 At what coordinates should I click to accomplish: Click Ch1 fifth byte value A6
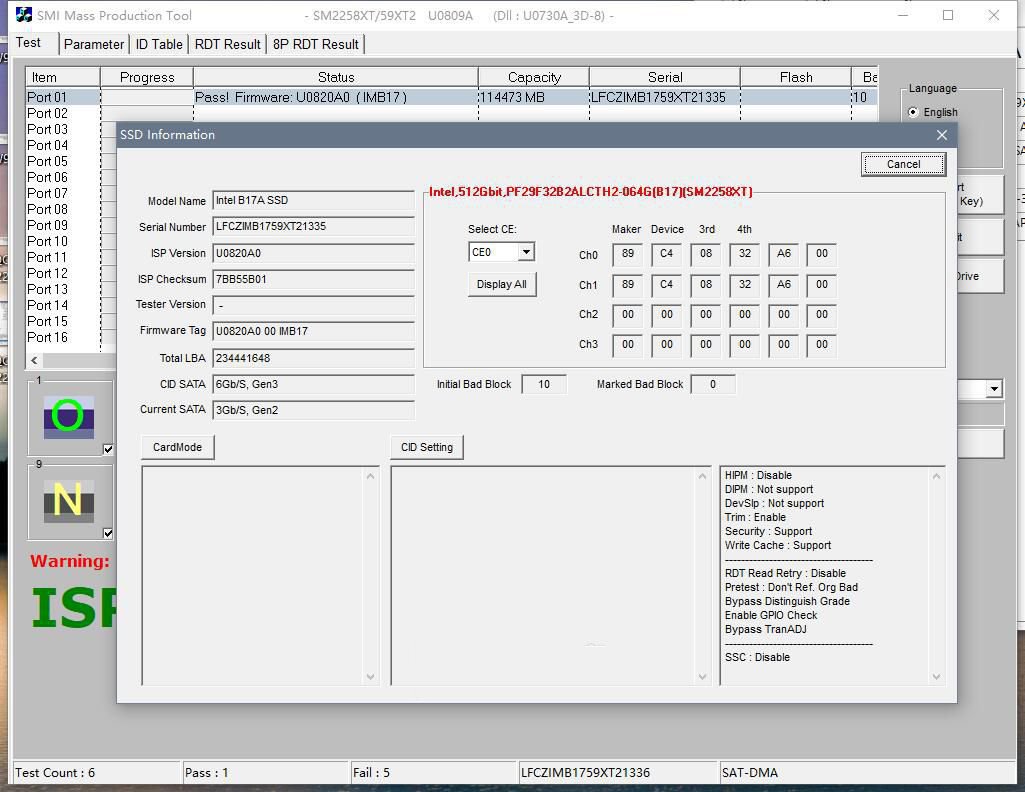point(784,285)
